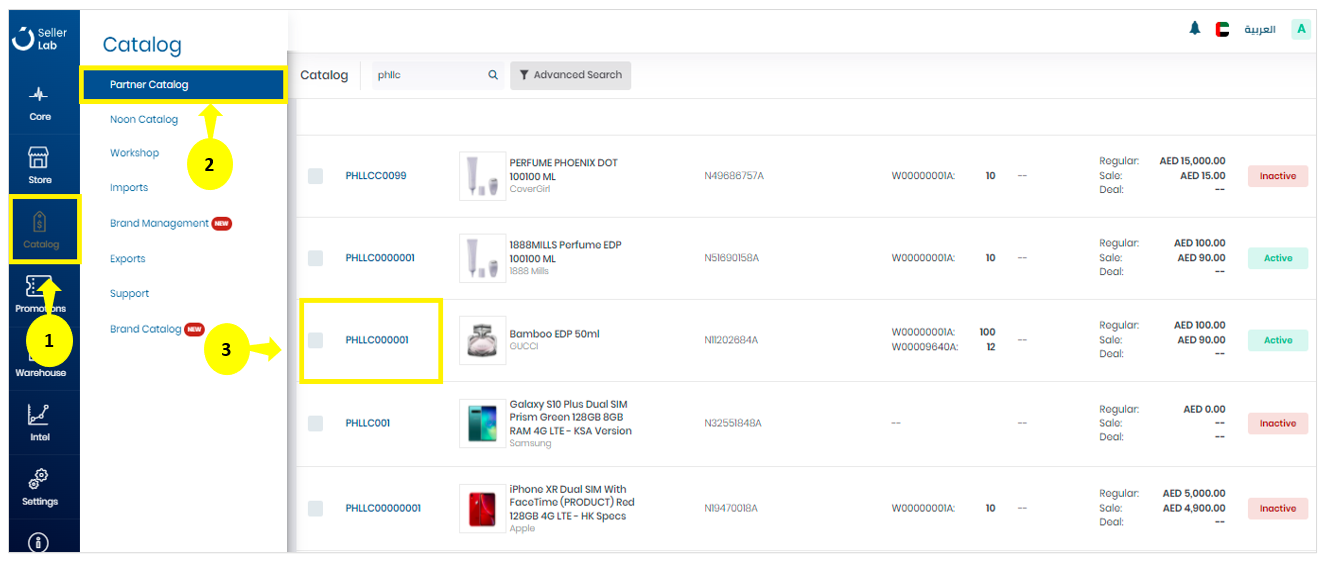The height and width of the screenshot is (573, 1328).
Task: Click noon code N19470018A
Action: pos(731,508)
